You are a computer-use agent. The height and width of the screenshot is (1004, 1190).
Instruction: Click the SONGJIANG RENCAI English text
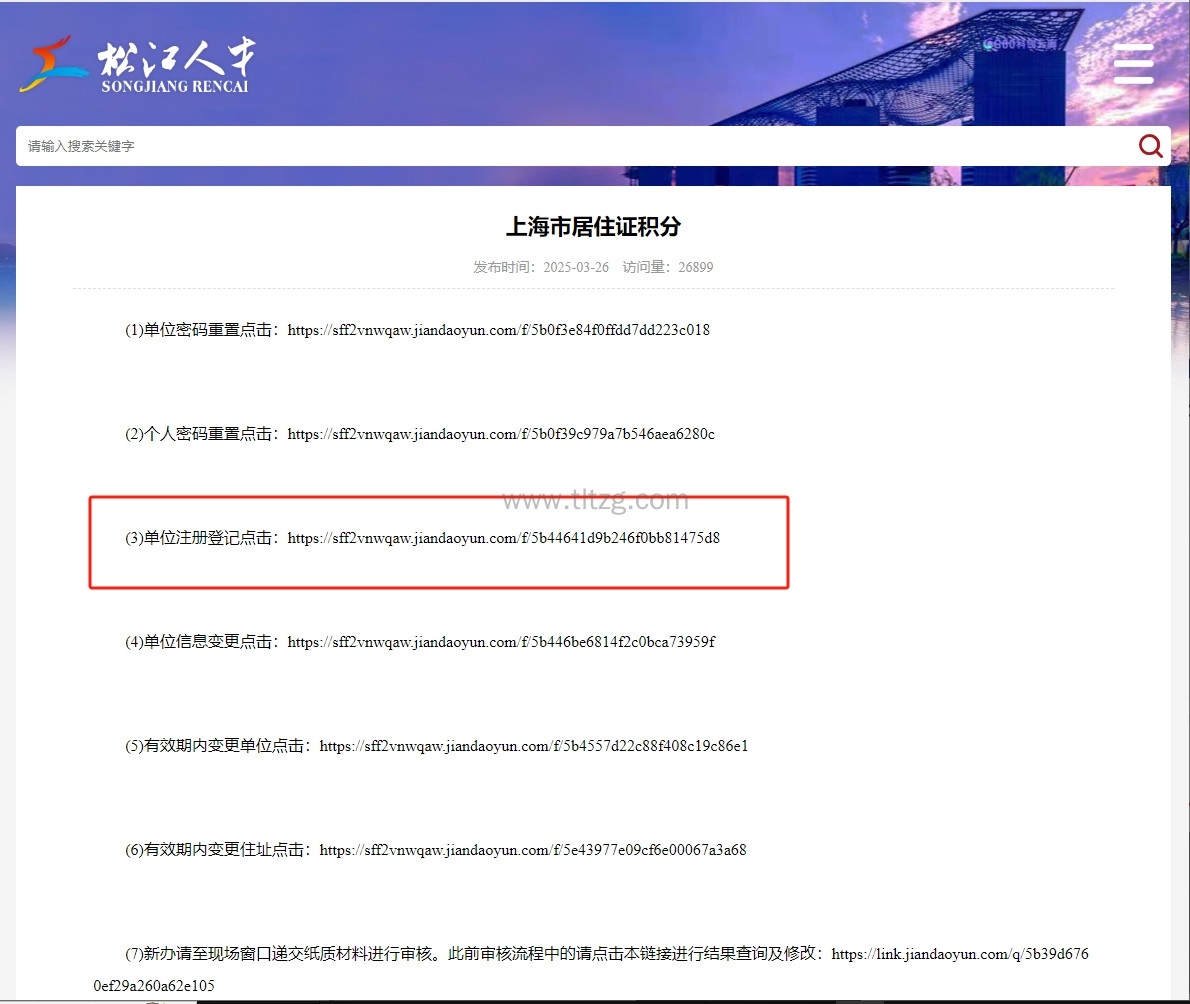175,87
